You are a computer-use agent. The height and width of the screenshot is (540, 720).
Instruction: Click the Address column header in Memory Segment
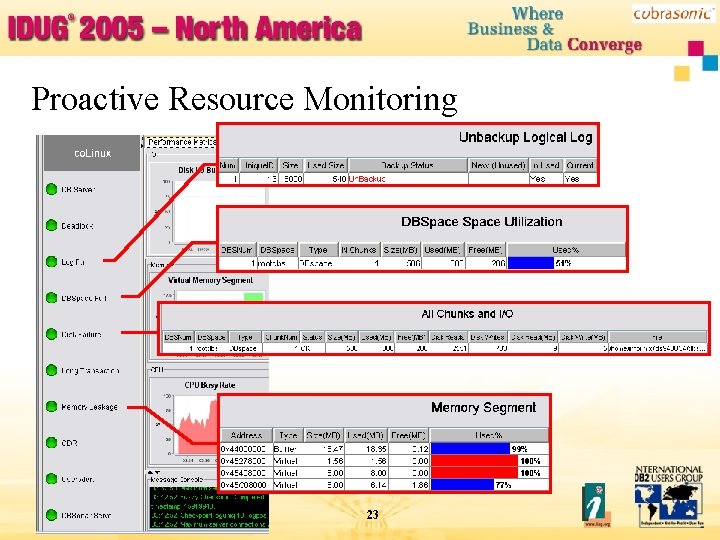point(246,435)
